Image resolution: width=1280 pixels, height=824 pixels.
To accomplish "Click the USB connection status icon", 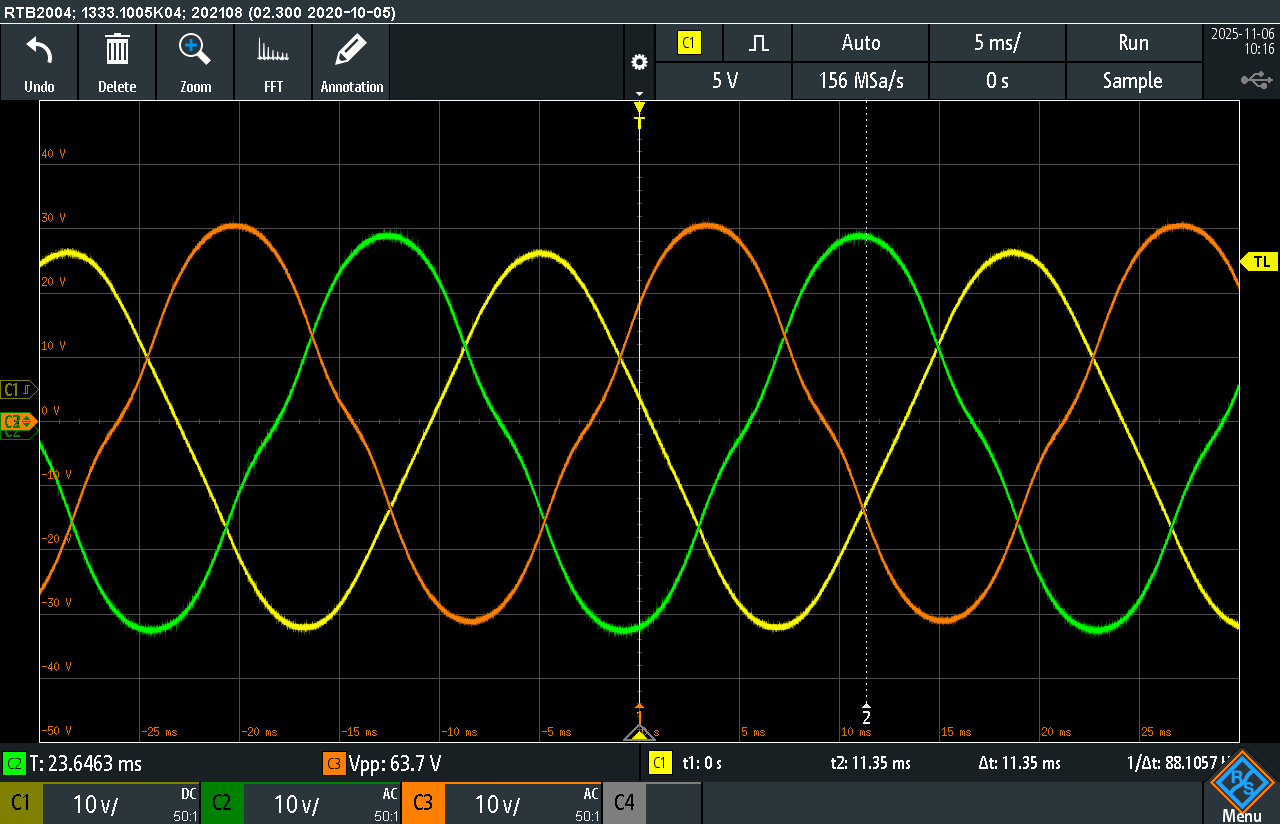I will (x=1257, y=80).
